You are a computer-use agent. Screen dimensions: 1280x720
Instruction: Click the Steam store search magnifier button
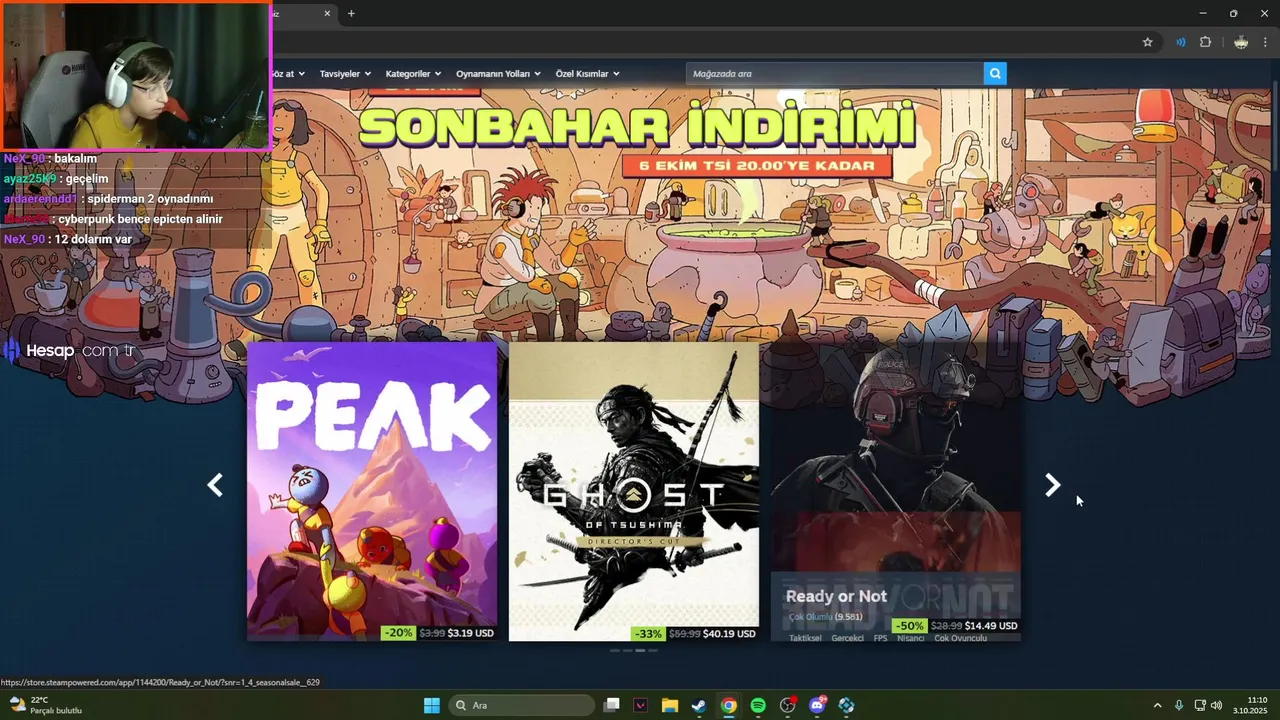(x=995, y=74)
